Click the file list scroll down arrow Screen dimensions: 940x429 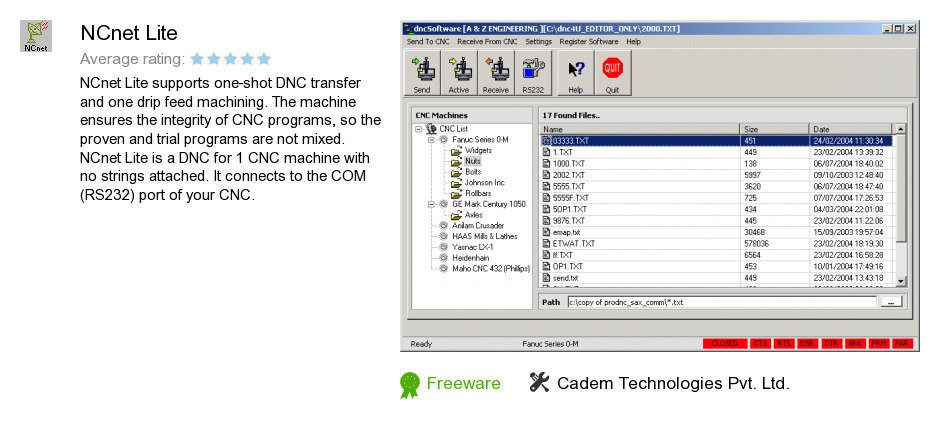900,280
